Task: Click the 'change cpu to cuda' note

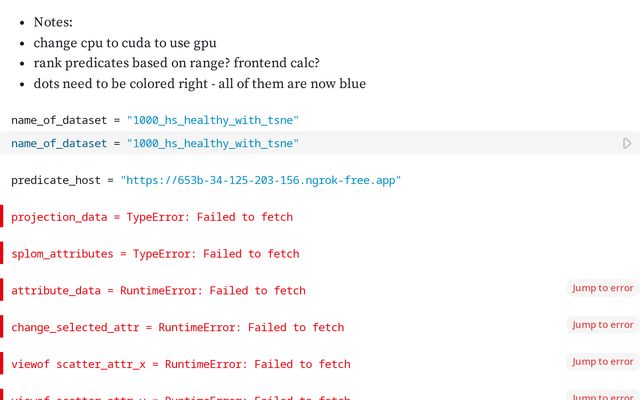Action: point(125,43)
